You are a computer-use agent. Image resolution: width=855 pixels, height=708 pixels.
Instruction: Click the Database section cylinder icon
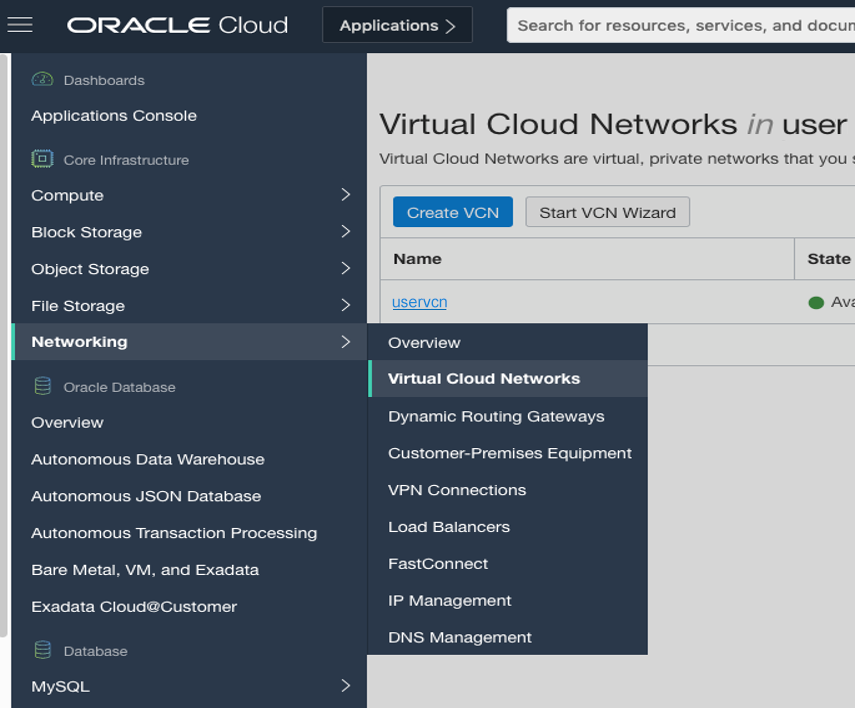click(42, 650)
